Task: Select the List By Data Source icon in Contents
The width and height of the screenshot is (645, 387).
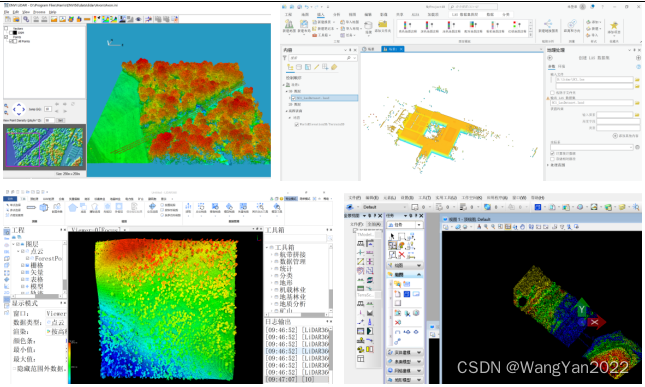Action: pyautogui.click(x=299, y=67)
